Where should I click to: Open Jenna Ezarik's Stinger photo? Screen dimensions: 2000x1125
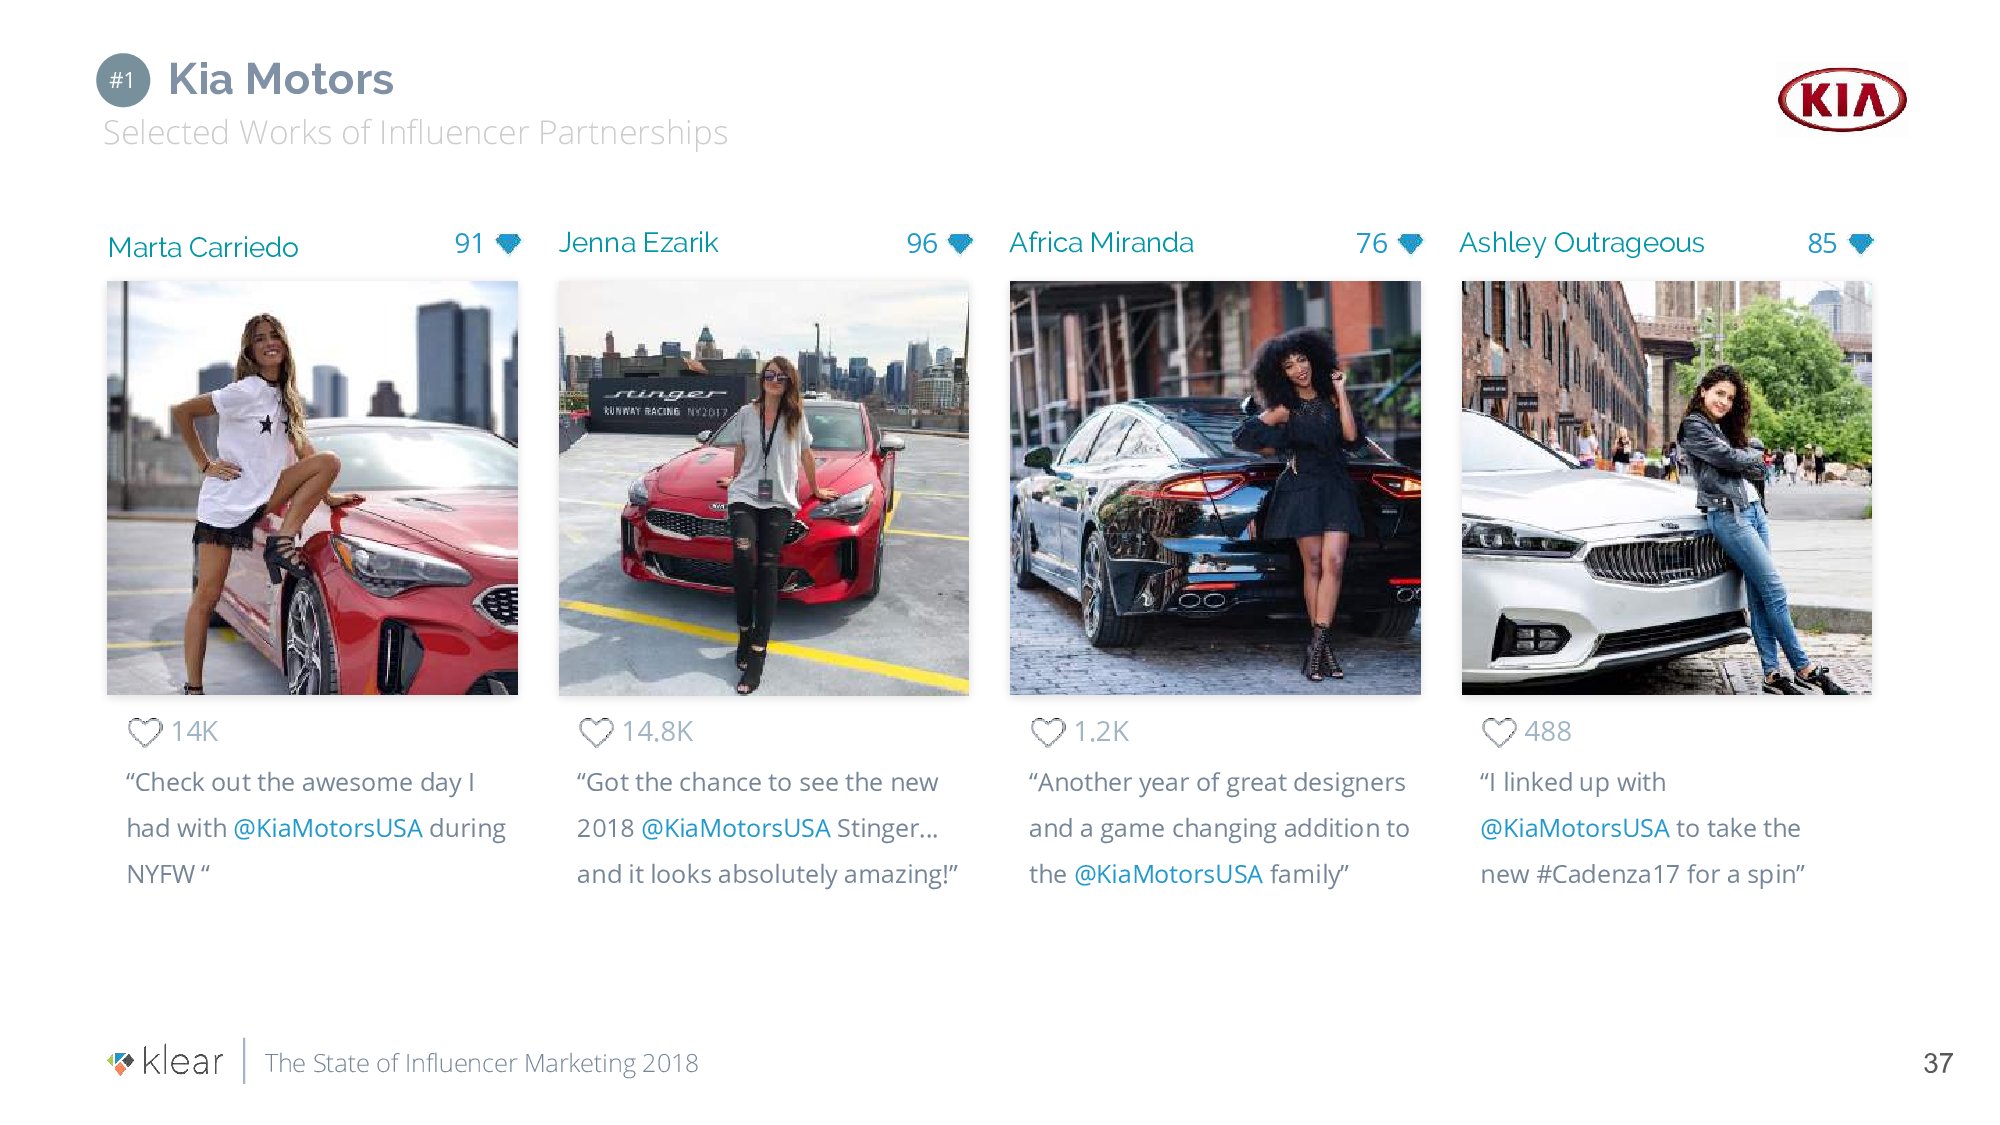point(763,488)
